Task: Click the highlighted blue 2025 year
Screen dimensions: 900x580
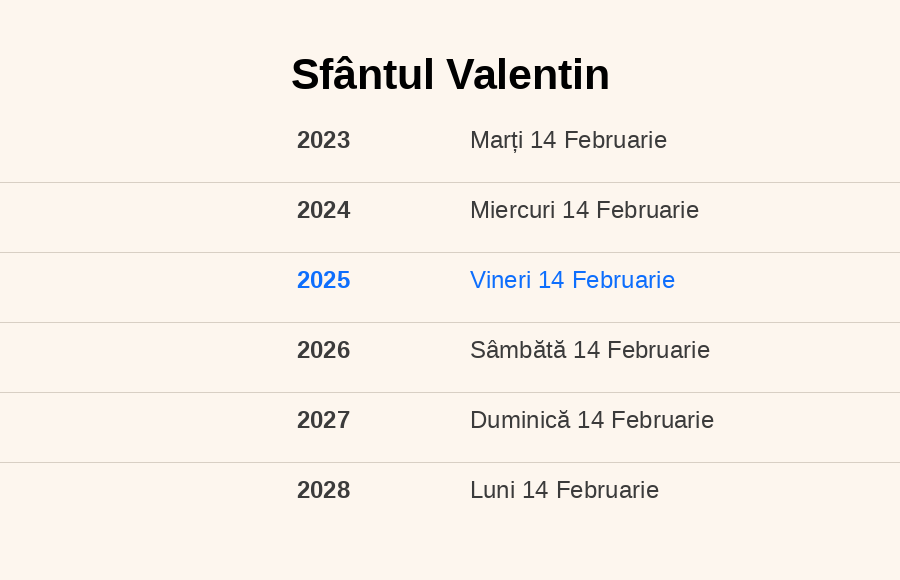Action: point(323,280)
